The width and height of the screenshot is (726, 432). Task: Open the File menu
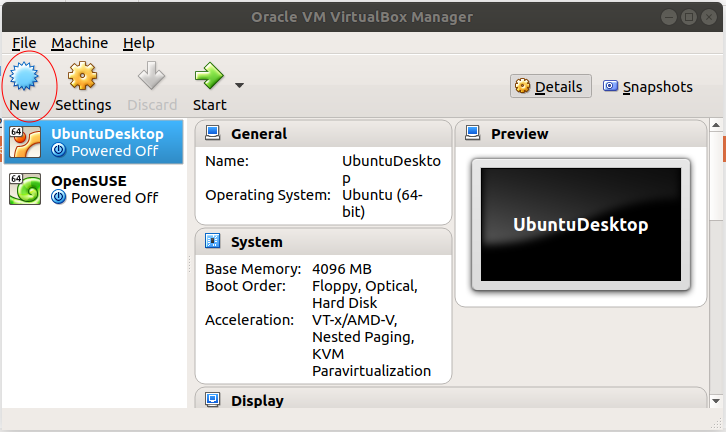(24, 43)
